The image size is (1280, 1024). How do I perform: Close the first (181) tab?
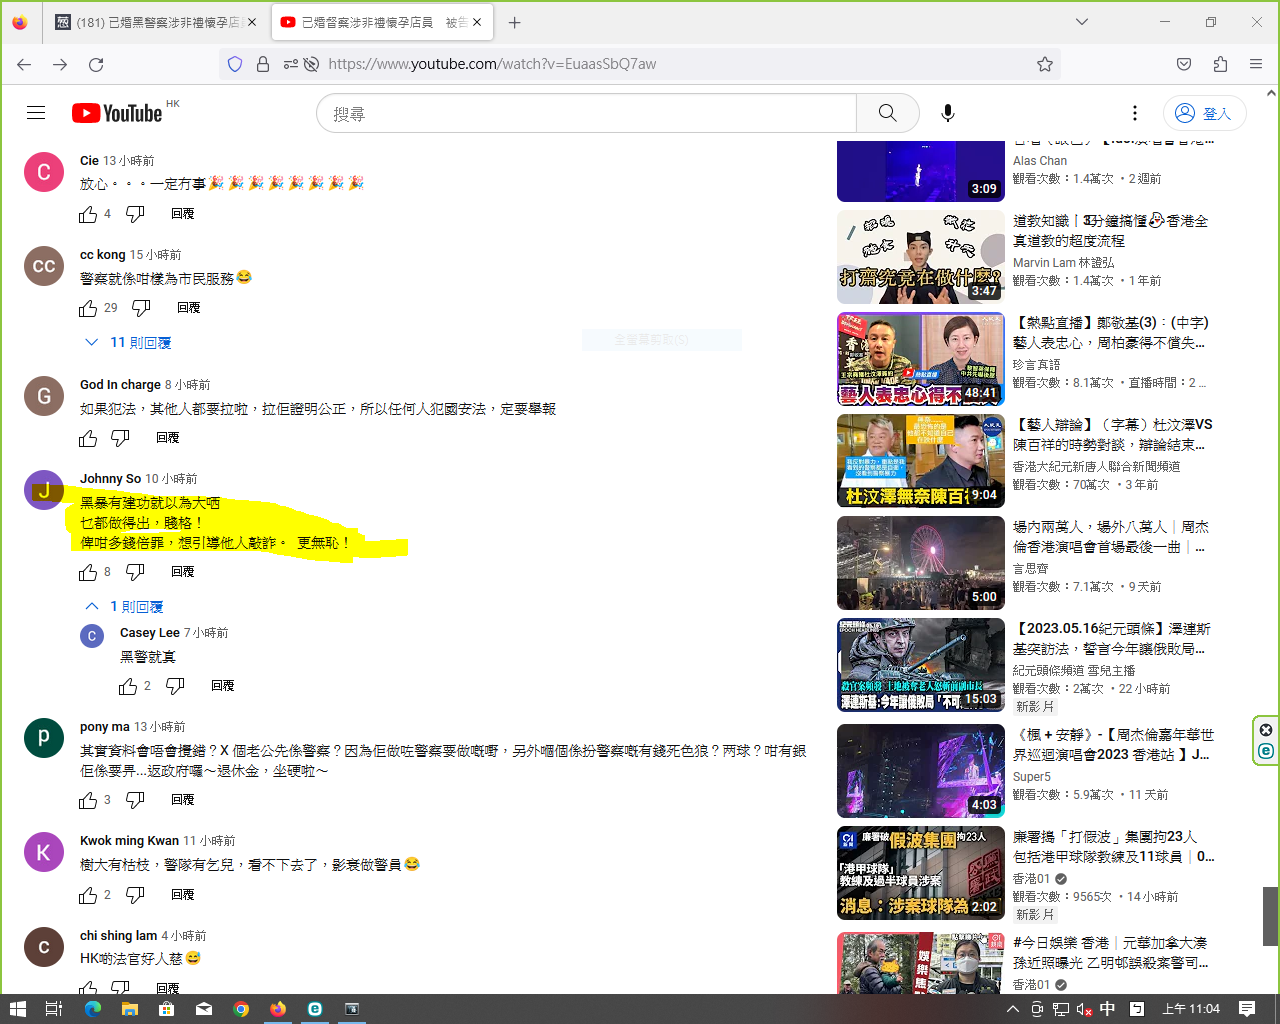click(251, 22)
